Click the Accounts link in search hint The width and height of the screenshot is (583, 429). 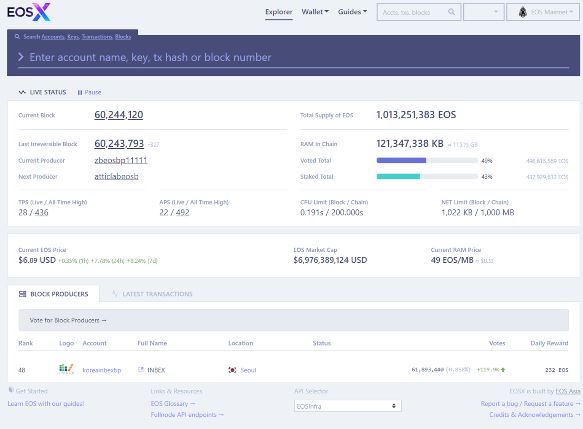(x=53, y=37)
